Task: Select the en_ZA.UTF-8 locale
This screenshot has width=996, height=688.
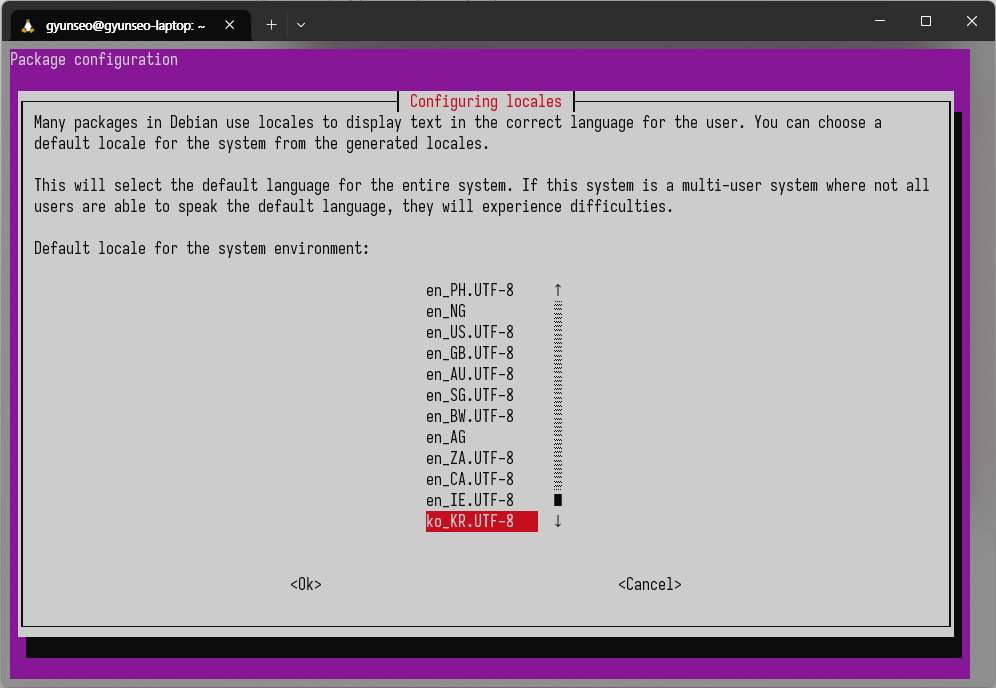Action: [x=469, y=458]
